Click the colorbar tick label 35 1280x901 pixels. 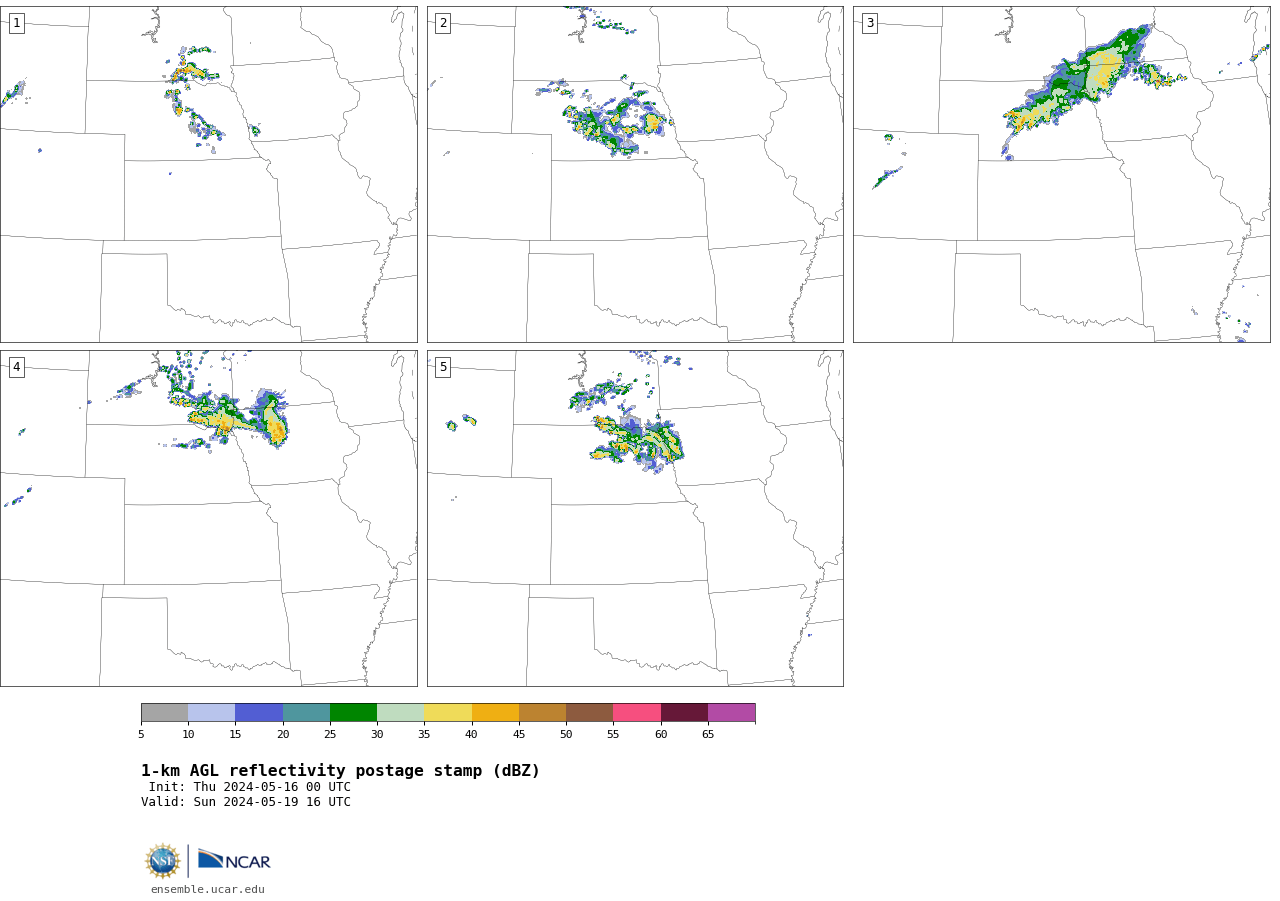tap(424, 735)
